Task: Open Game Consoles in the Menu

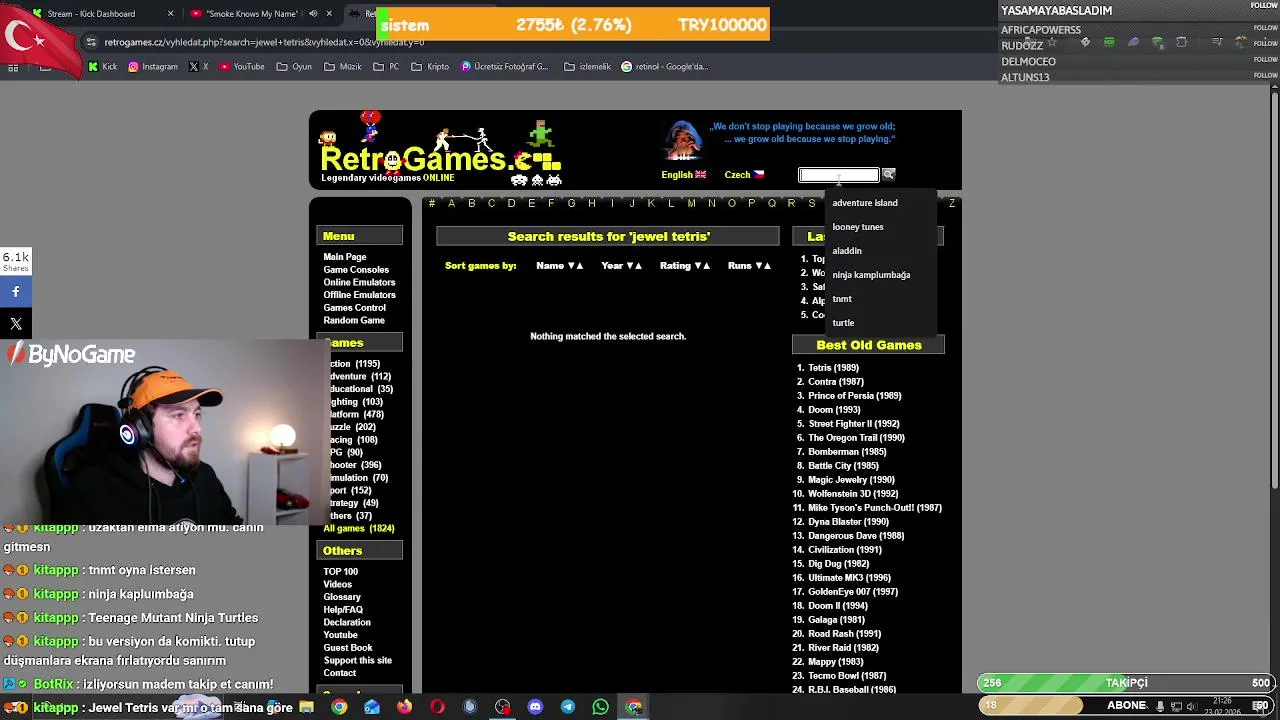Action: tap(356, 270)
